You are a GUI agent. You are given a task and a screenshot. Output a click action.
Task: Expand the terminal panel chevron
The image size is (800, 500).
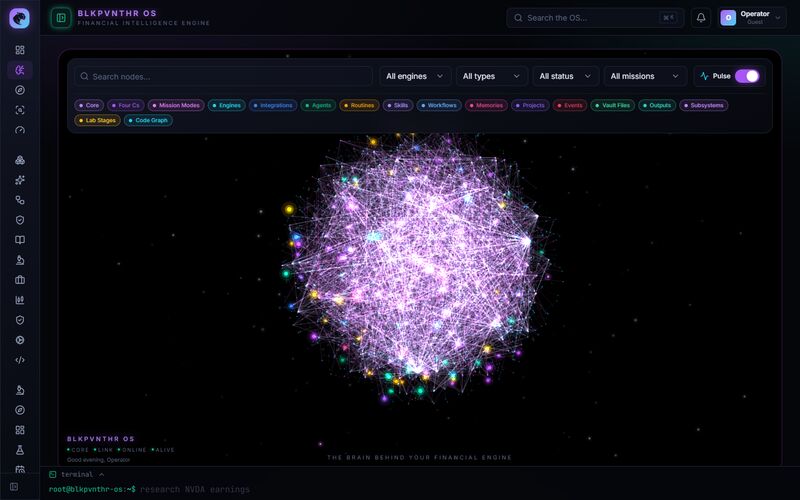point(102,474)
